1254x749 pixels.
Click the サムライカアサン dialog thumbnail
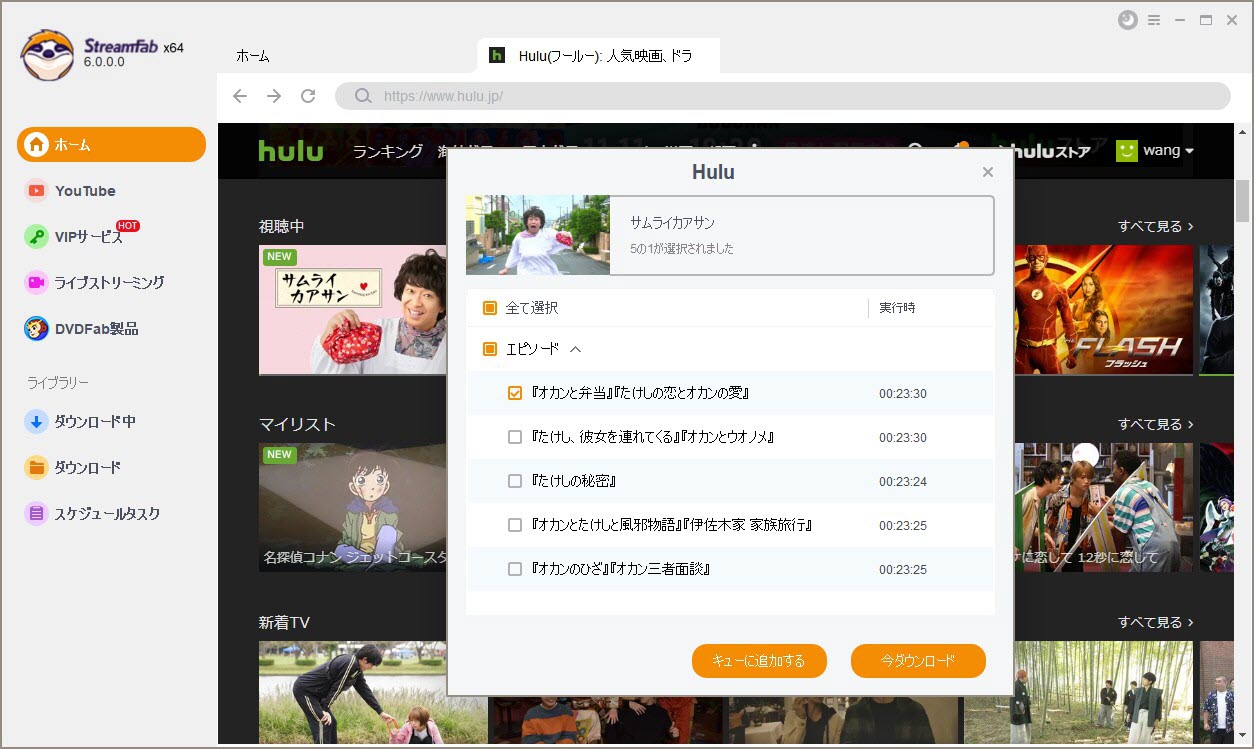(x=538, y=235)
